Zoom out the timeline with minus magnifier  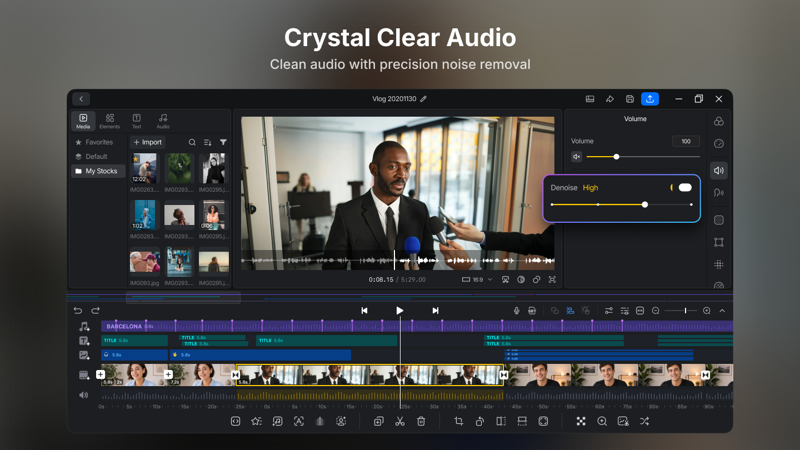pyautogui.click(x=656, y=311)
